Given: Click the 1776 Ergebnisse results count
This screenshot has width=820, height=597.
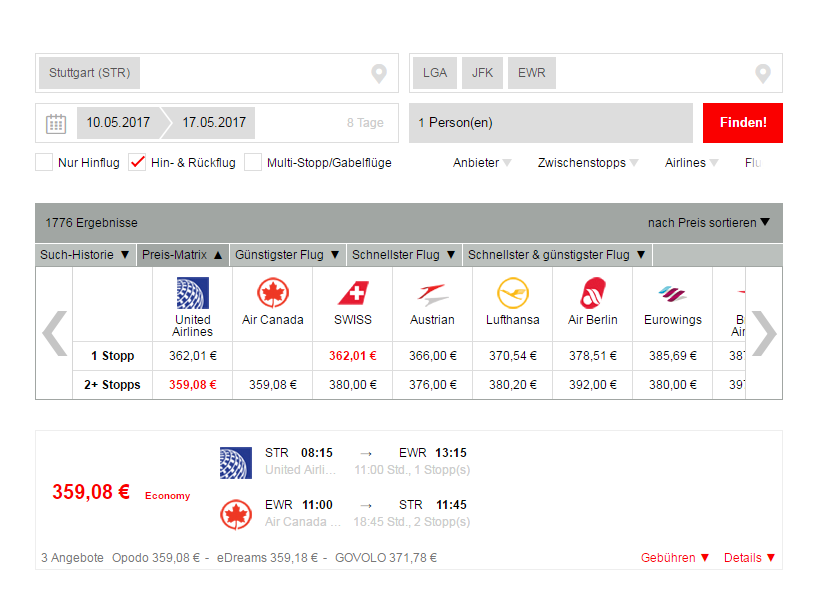Looking at the screenshot, I should 92,223.
